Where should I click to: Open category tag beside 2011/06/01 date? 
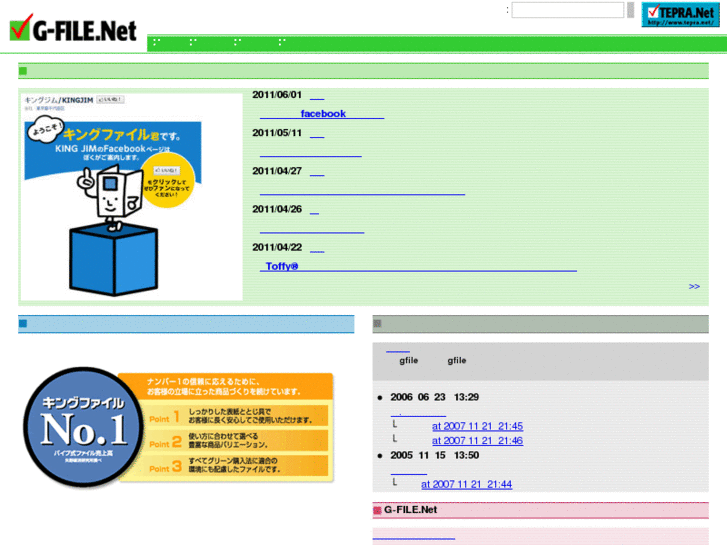[x=317, y=96]
